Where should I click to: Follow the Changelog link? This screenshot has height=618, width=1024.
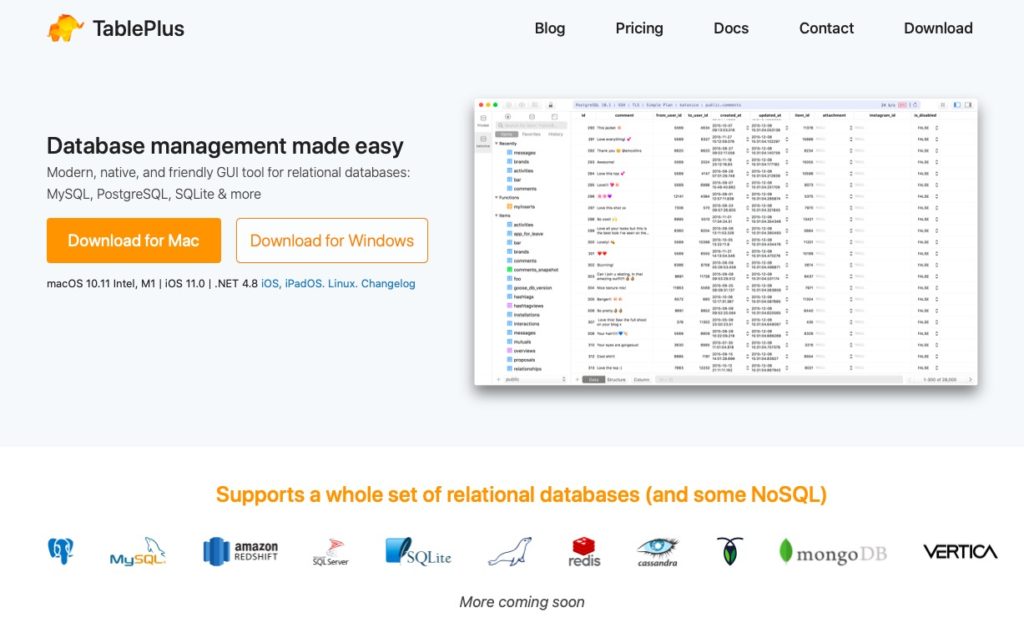(388, 284)
